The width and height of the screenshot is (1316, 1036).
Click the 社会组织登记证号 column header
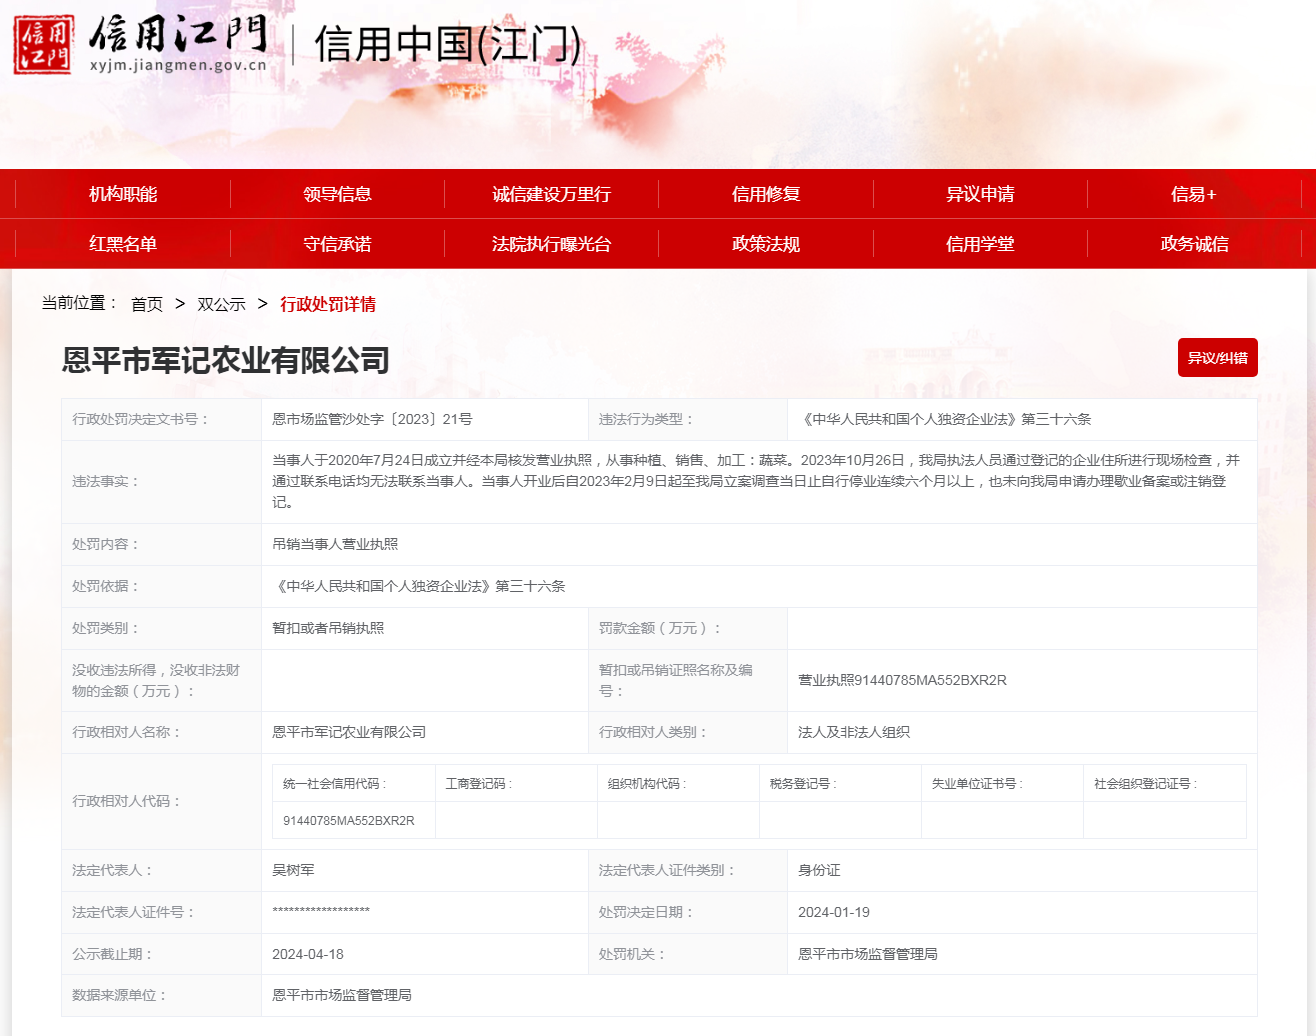point(1145,784)
